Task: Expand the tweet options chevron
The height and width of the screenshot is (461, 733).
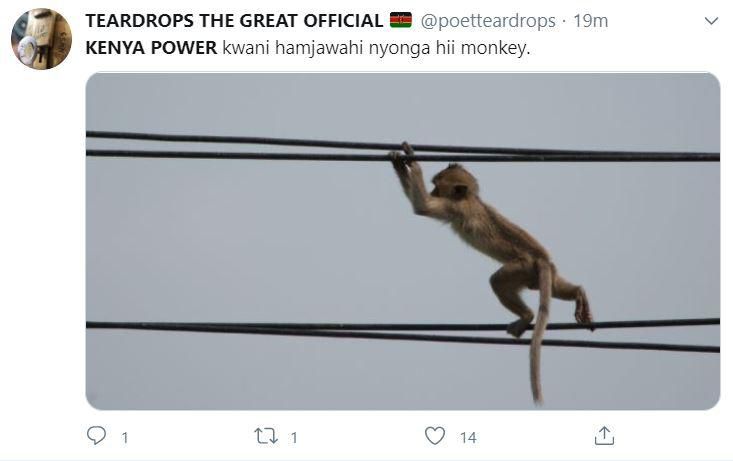Action: (x=711, y=21)
